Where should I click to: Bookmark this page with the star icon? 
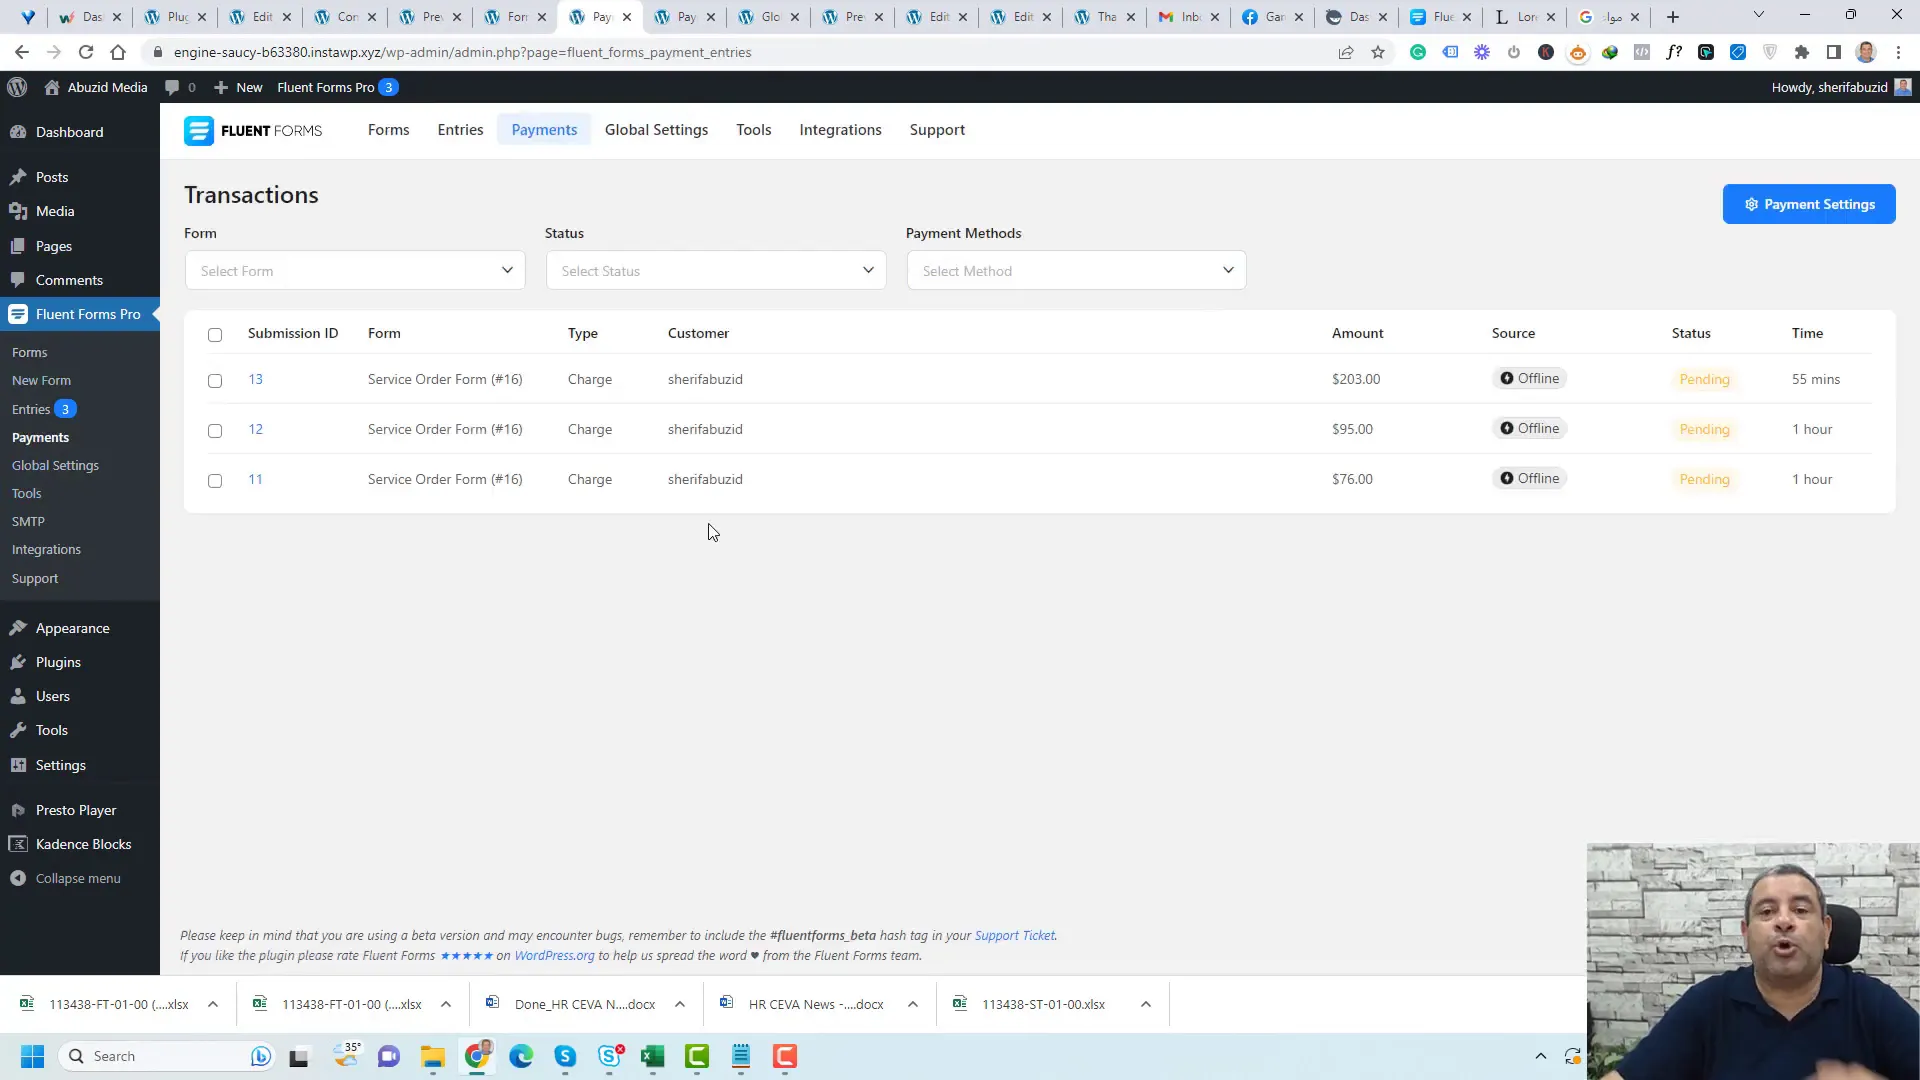click(x=1378, y=52)
